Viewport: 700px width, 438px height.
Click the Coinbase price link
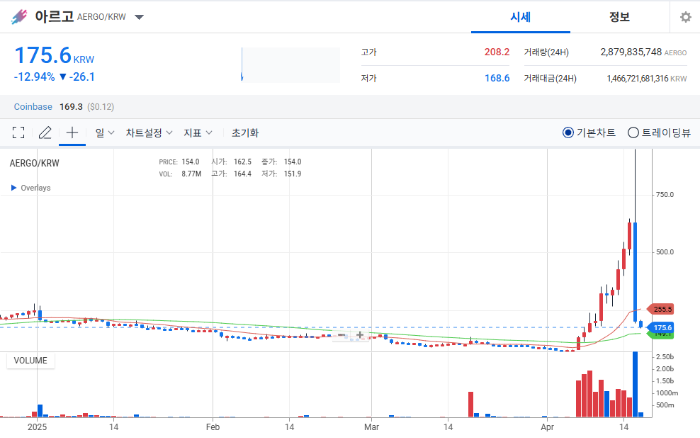point(33,107)
